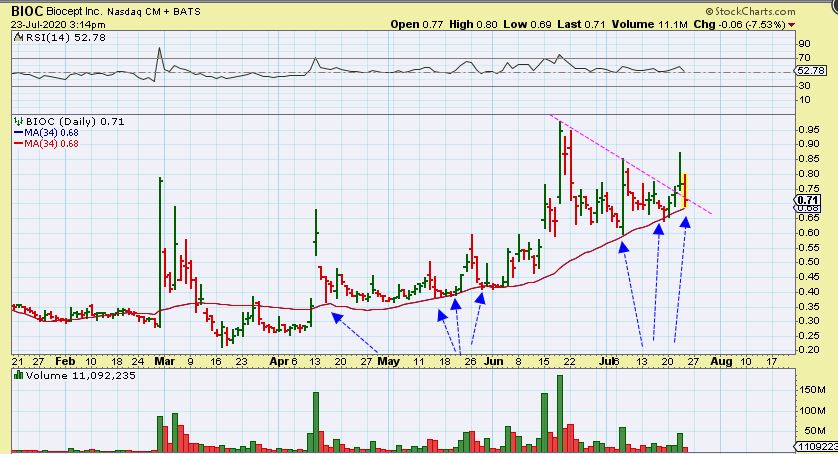This screenshot has height=454, width=838.
Task: Click the 0.30 price axis label
Action: [808, 321]
